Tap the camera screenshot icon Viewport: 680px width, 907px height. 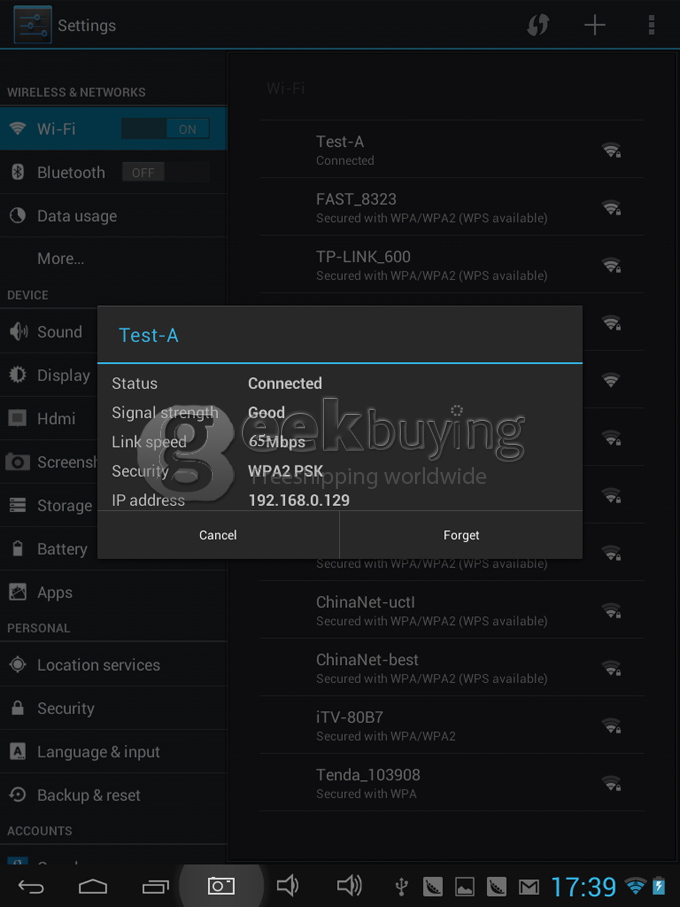221,886
